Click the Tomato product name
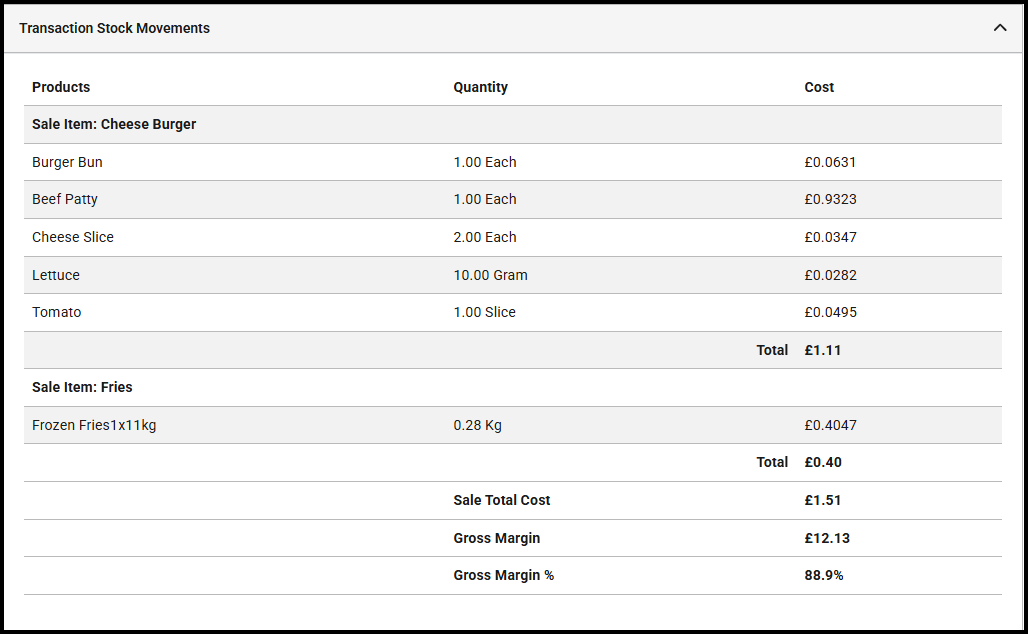Image resolution: width=1028 pixels, height=634 pixels. [57, 312]
